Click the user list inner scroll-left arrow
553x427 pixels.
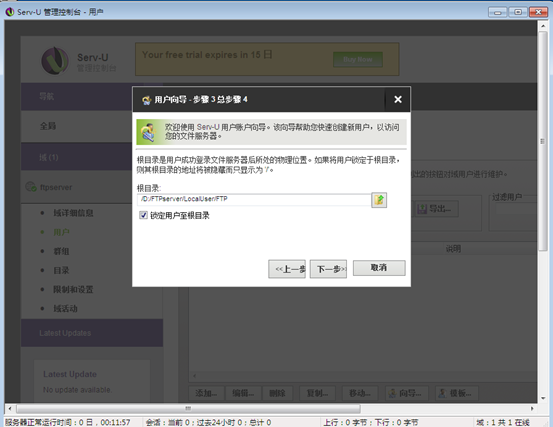coord(194,376)
